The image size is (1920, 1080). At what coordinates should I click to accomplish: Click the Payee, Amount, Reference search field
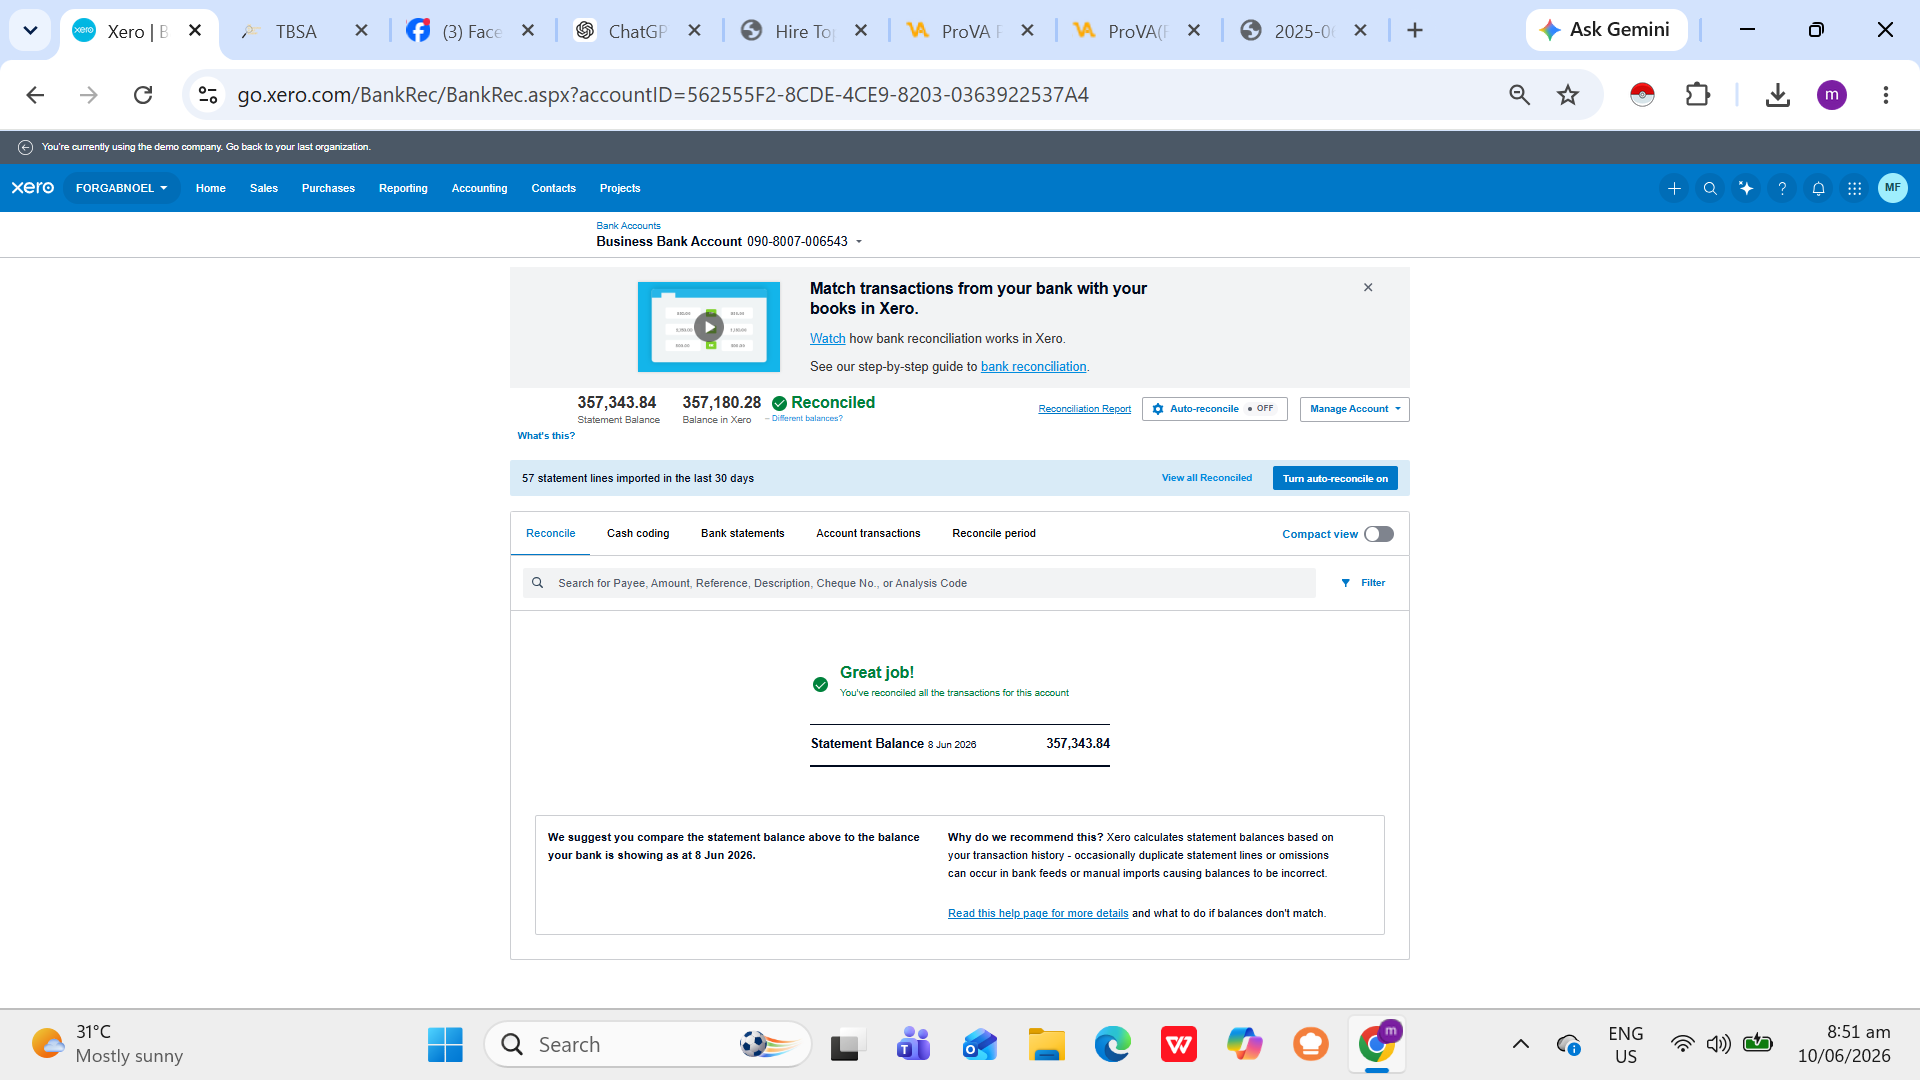[x=919, y=583]
